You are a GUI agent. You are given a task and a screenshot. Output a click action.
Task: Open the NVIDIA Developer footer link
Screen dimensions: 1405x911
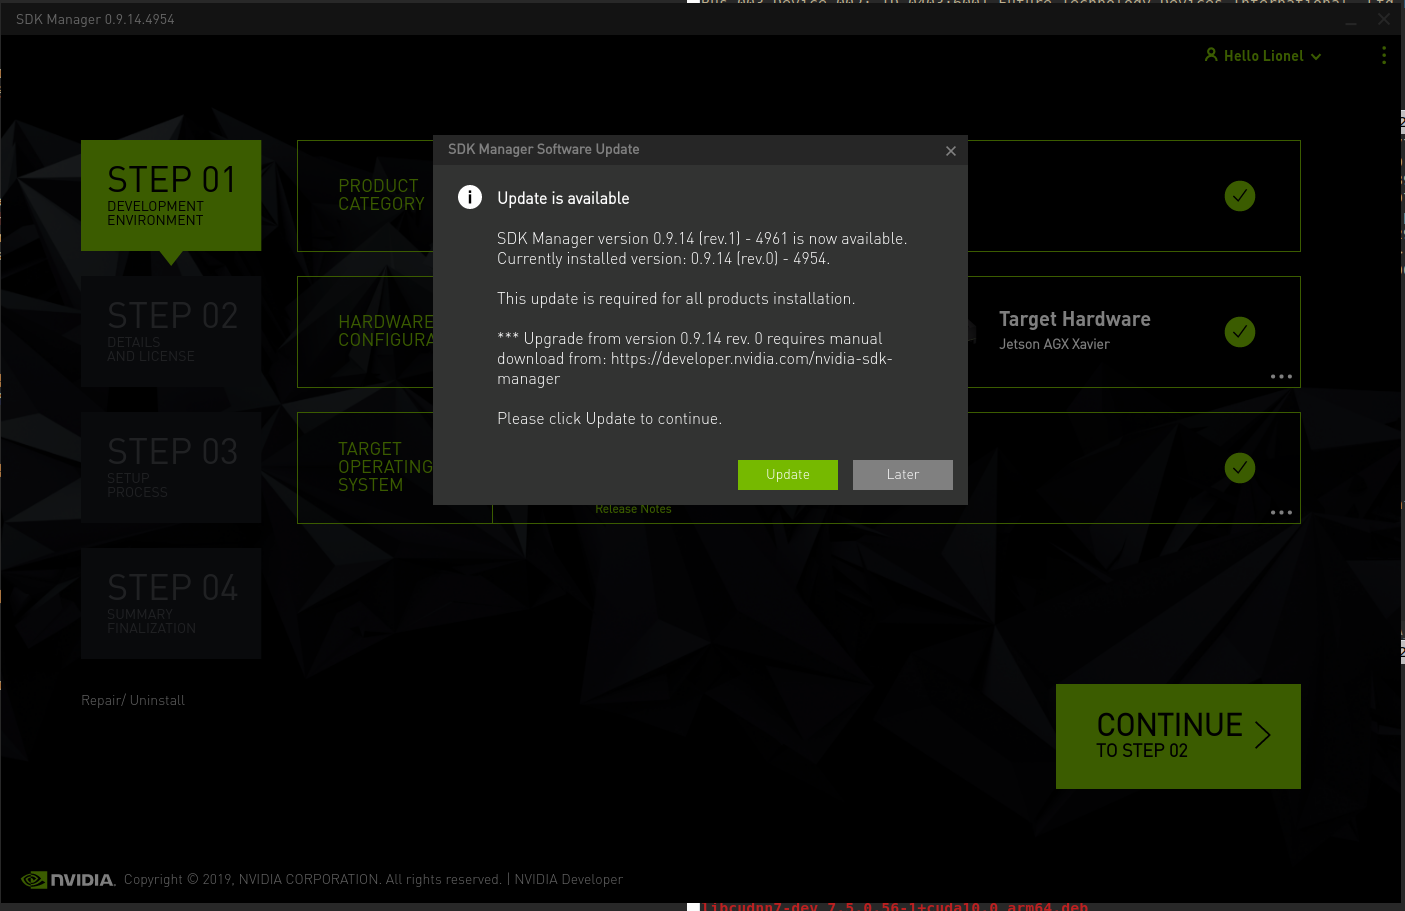point(568,879)
